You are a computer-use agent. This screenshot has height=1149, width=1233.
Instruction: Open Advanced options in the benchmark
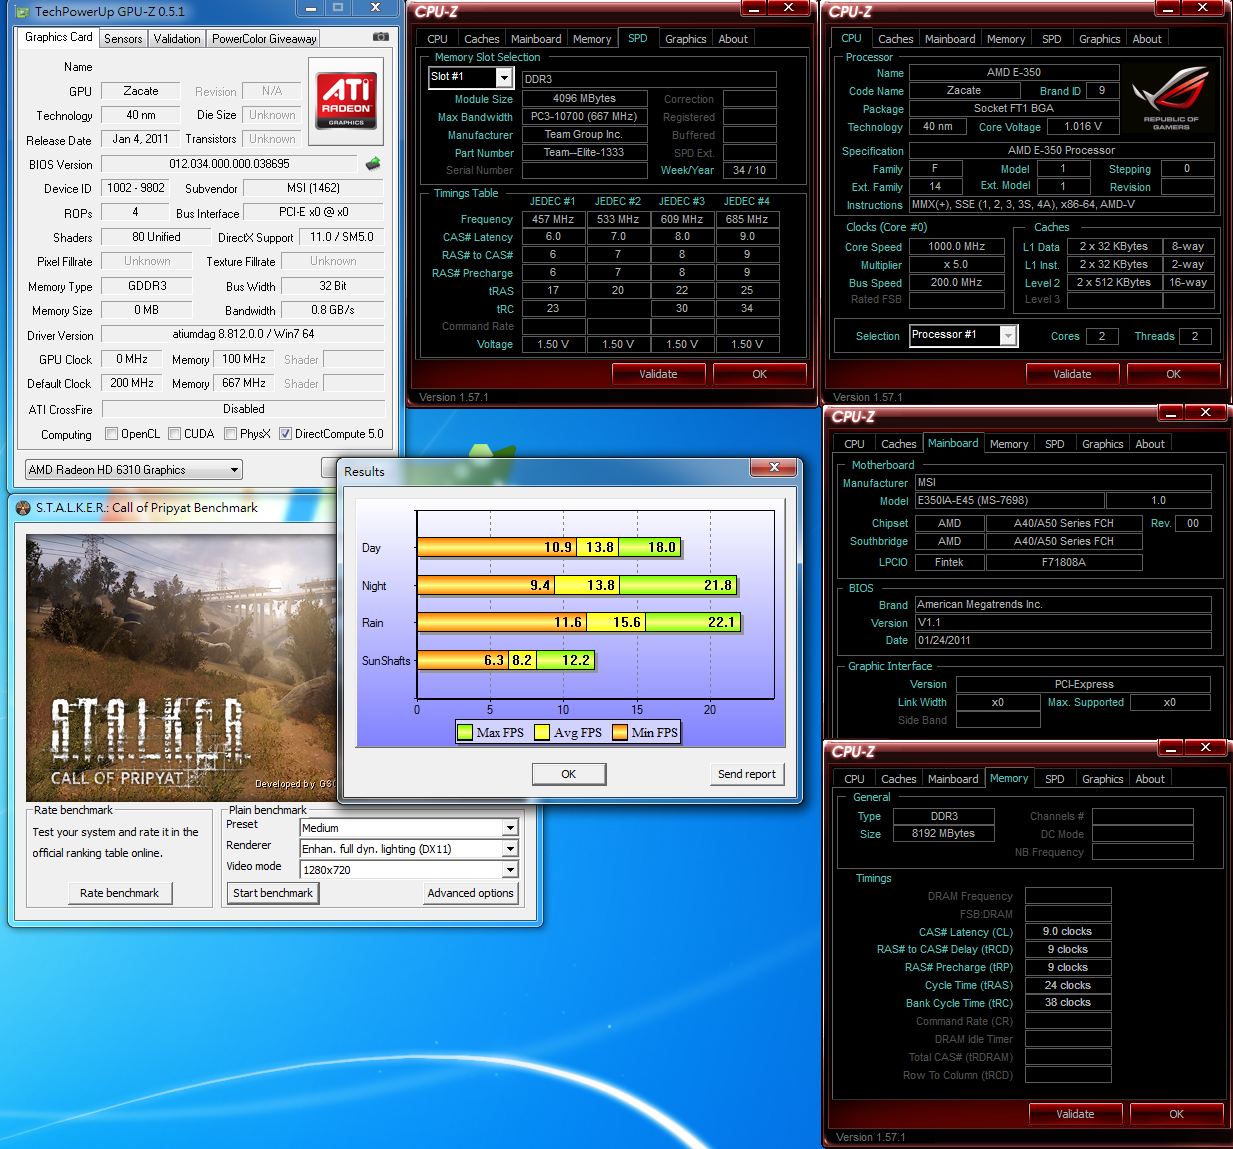470,893
